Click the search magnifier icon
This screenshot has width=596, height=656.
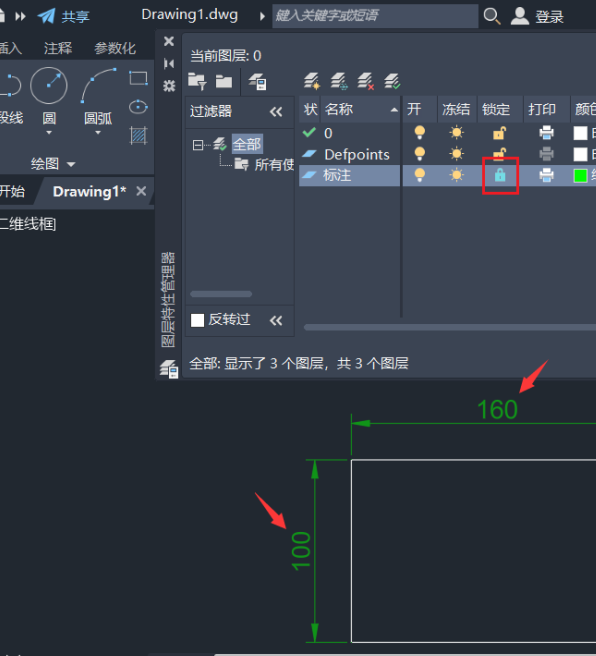pos(491,16)
